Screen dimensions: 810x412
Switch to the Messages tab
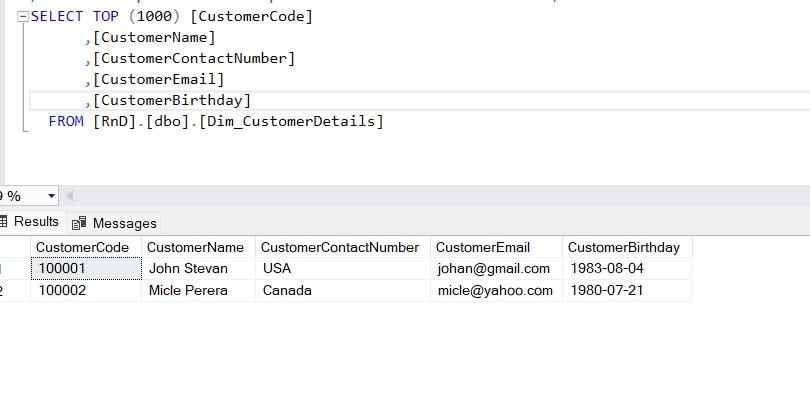tap(115, 223)
